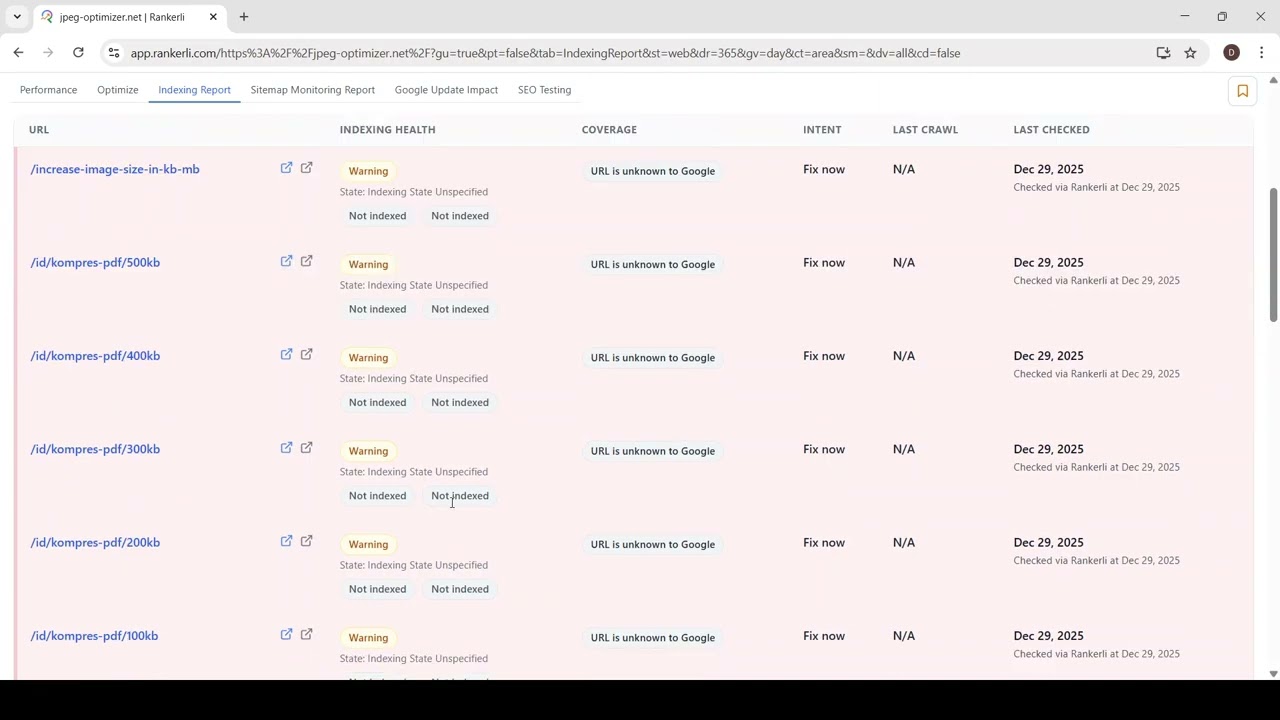1280x720 pixels.
Task: Click blue external-link icon beside /id/kompres-pdf/100kb
Action: click(x=286, y=634)
